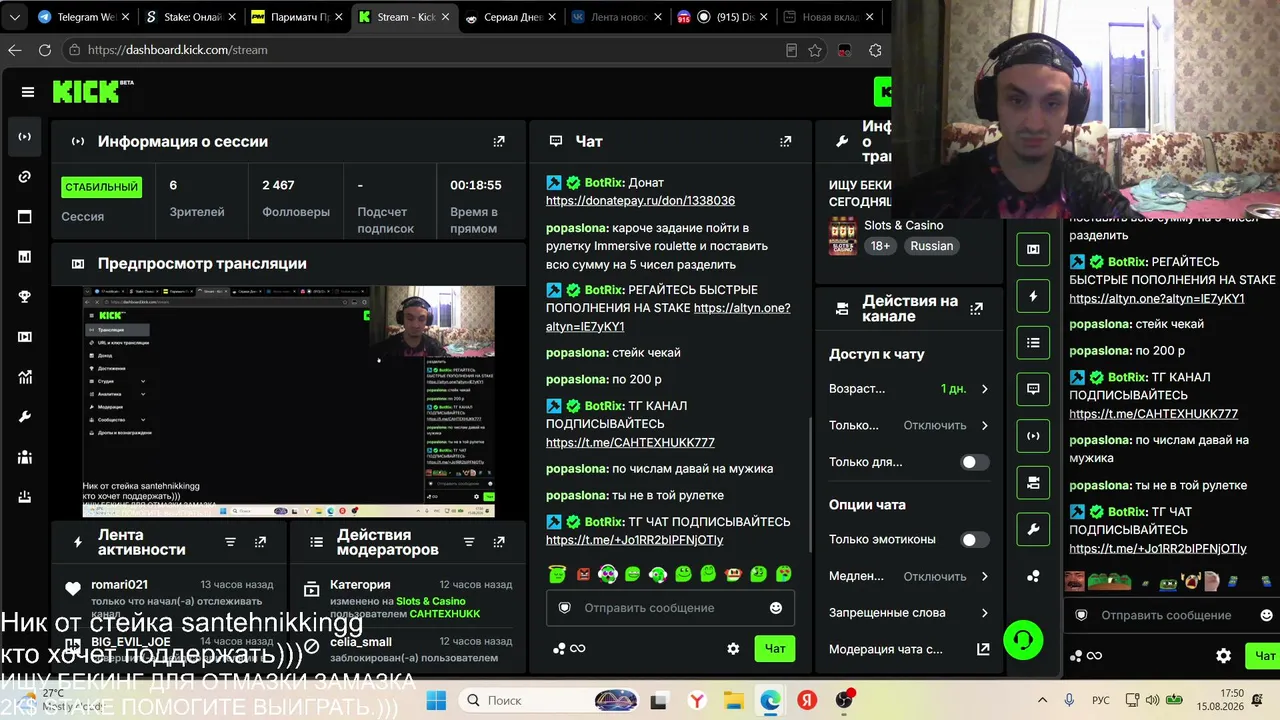Click the trophy icon in the left sidebar
Screen dimensions: 1280x720
pos(25,297)
